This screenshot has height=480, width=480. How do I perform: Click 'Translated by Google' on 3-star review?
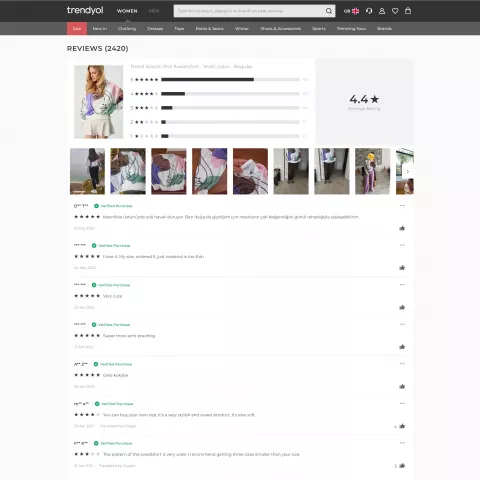click(117, 466)
